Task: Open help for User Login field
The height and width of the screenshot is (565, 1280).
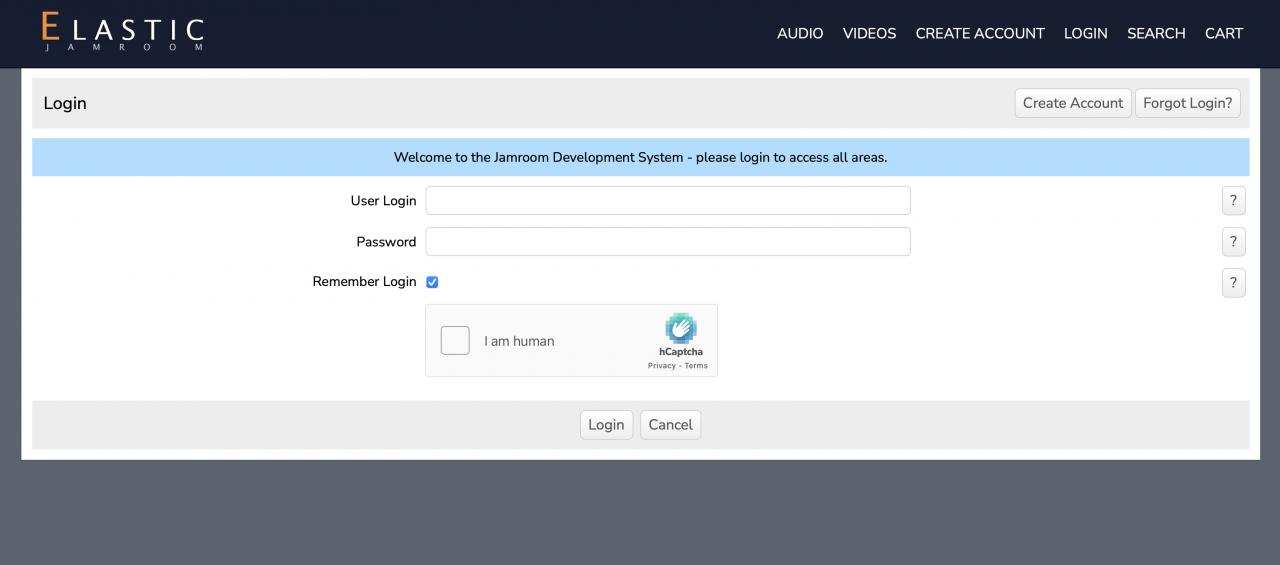Action: tap(1233, 200)
